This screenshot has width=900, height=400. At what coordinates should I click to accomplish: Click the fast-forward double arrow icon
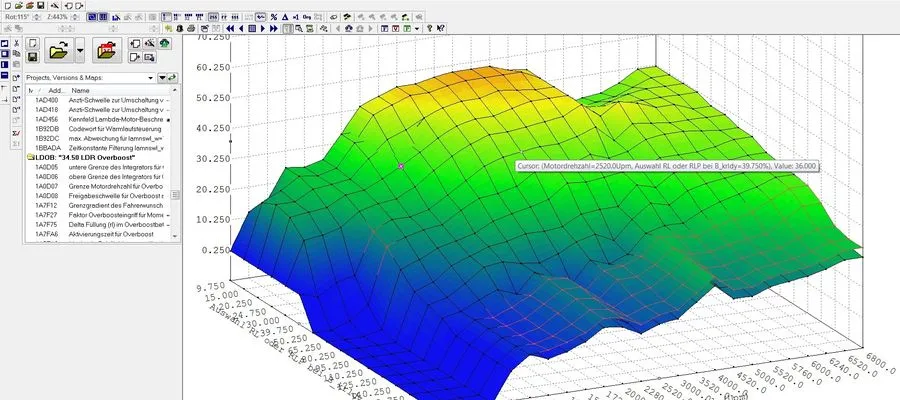click(273, 29)
